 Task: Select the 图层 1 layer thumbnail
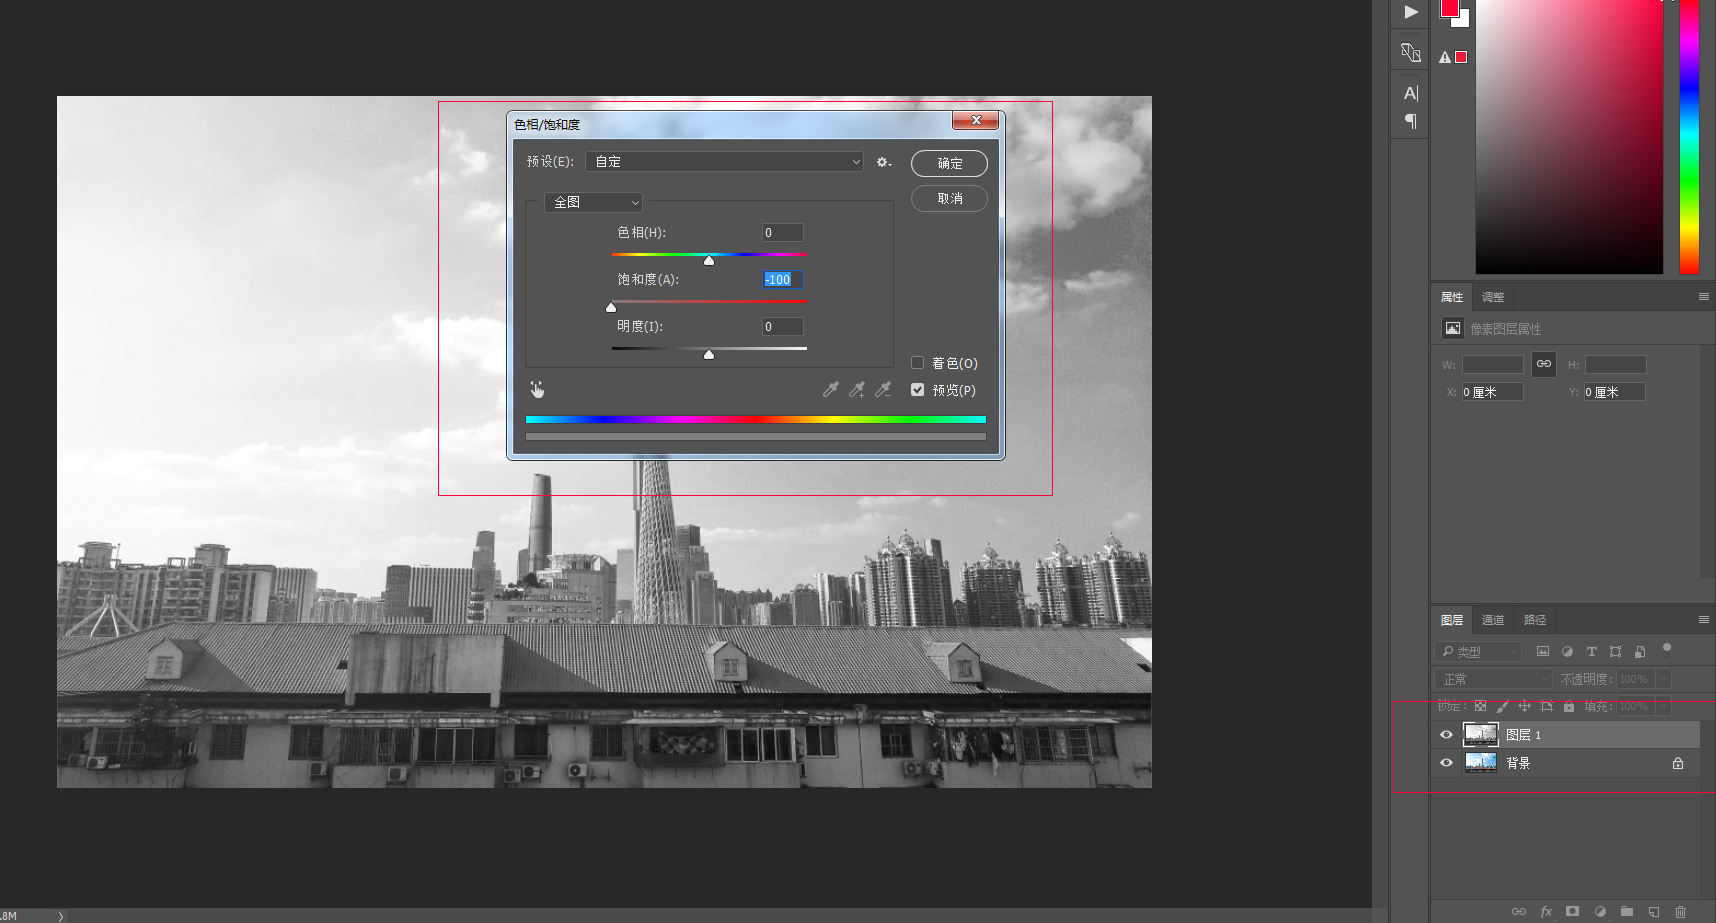point(1481,735)
